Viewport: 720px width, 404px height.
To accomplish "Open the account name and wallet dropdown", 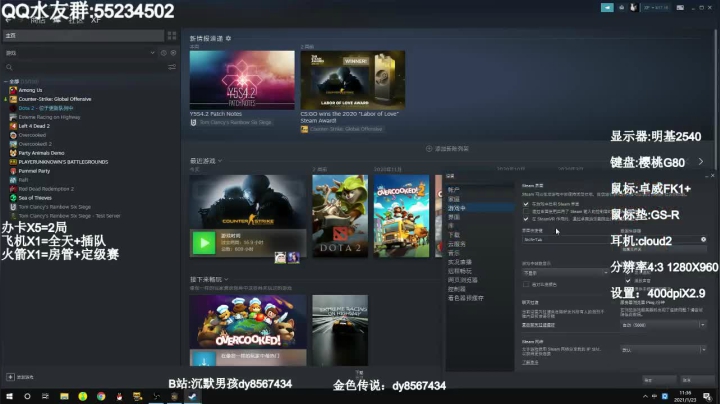I will (656, 8).
